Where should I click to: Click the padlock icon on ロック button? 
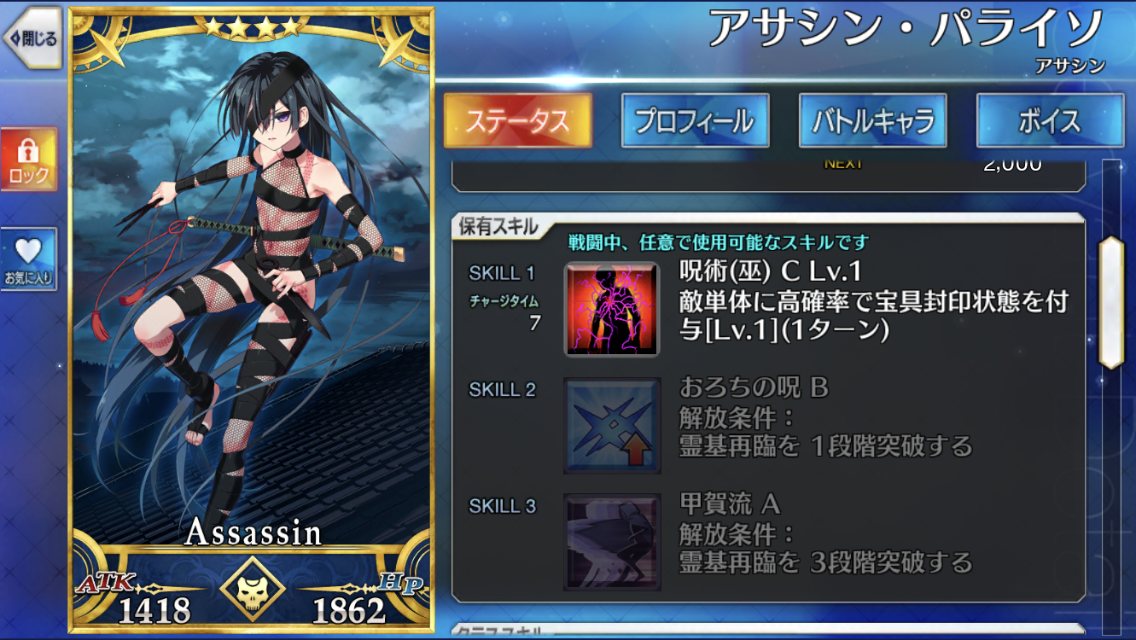click(28, 150)
